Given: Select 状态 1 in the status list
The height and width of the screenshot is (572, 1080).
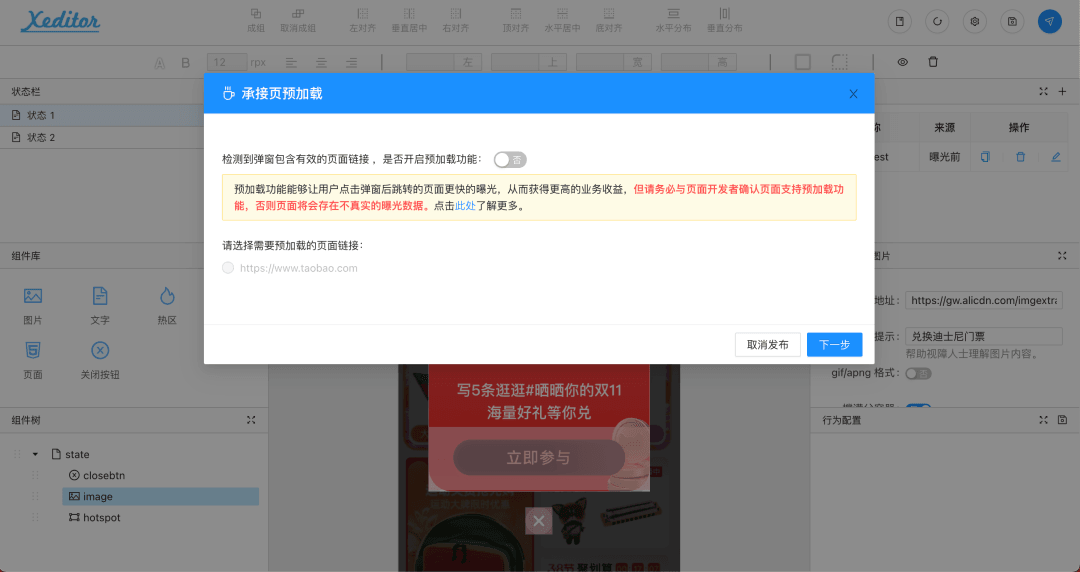Looking at the screenshot, I should [102, 115].
